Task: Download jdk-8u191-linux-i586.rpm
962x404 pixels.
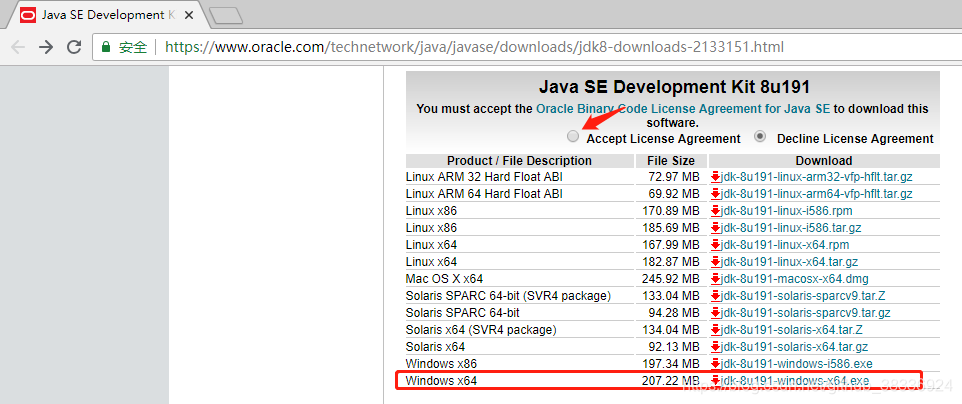Action: click(x=787, y=211)
